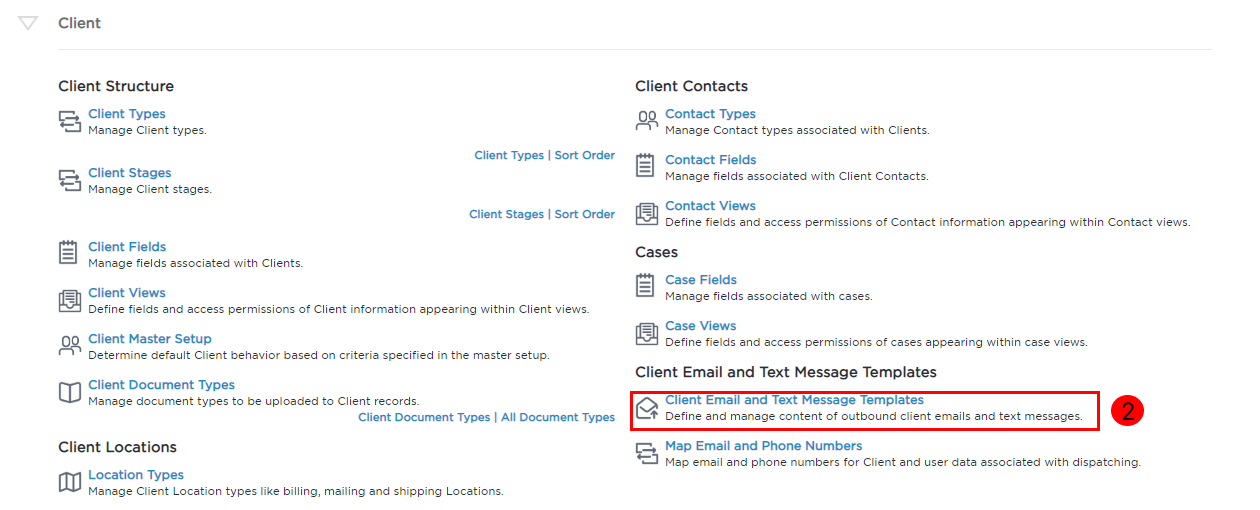The width and height of the screenshot is (1260, 510).
Task: Click the Client Document Types book icon
Action: click(70, 393)
